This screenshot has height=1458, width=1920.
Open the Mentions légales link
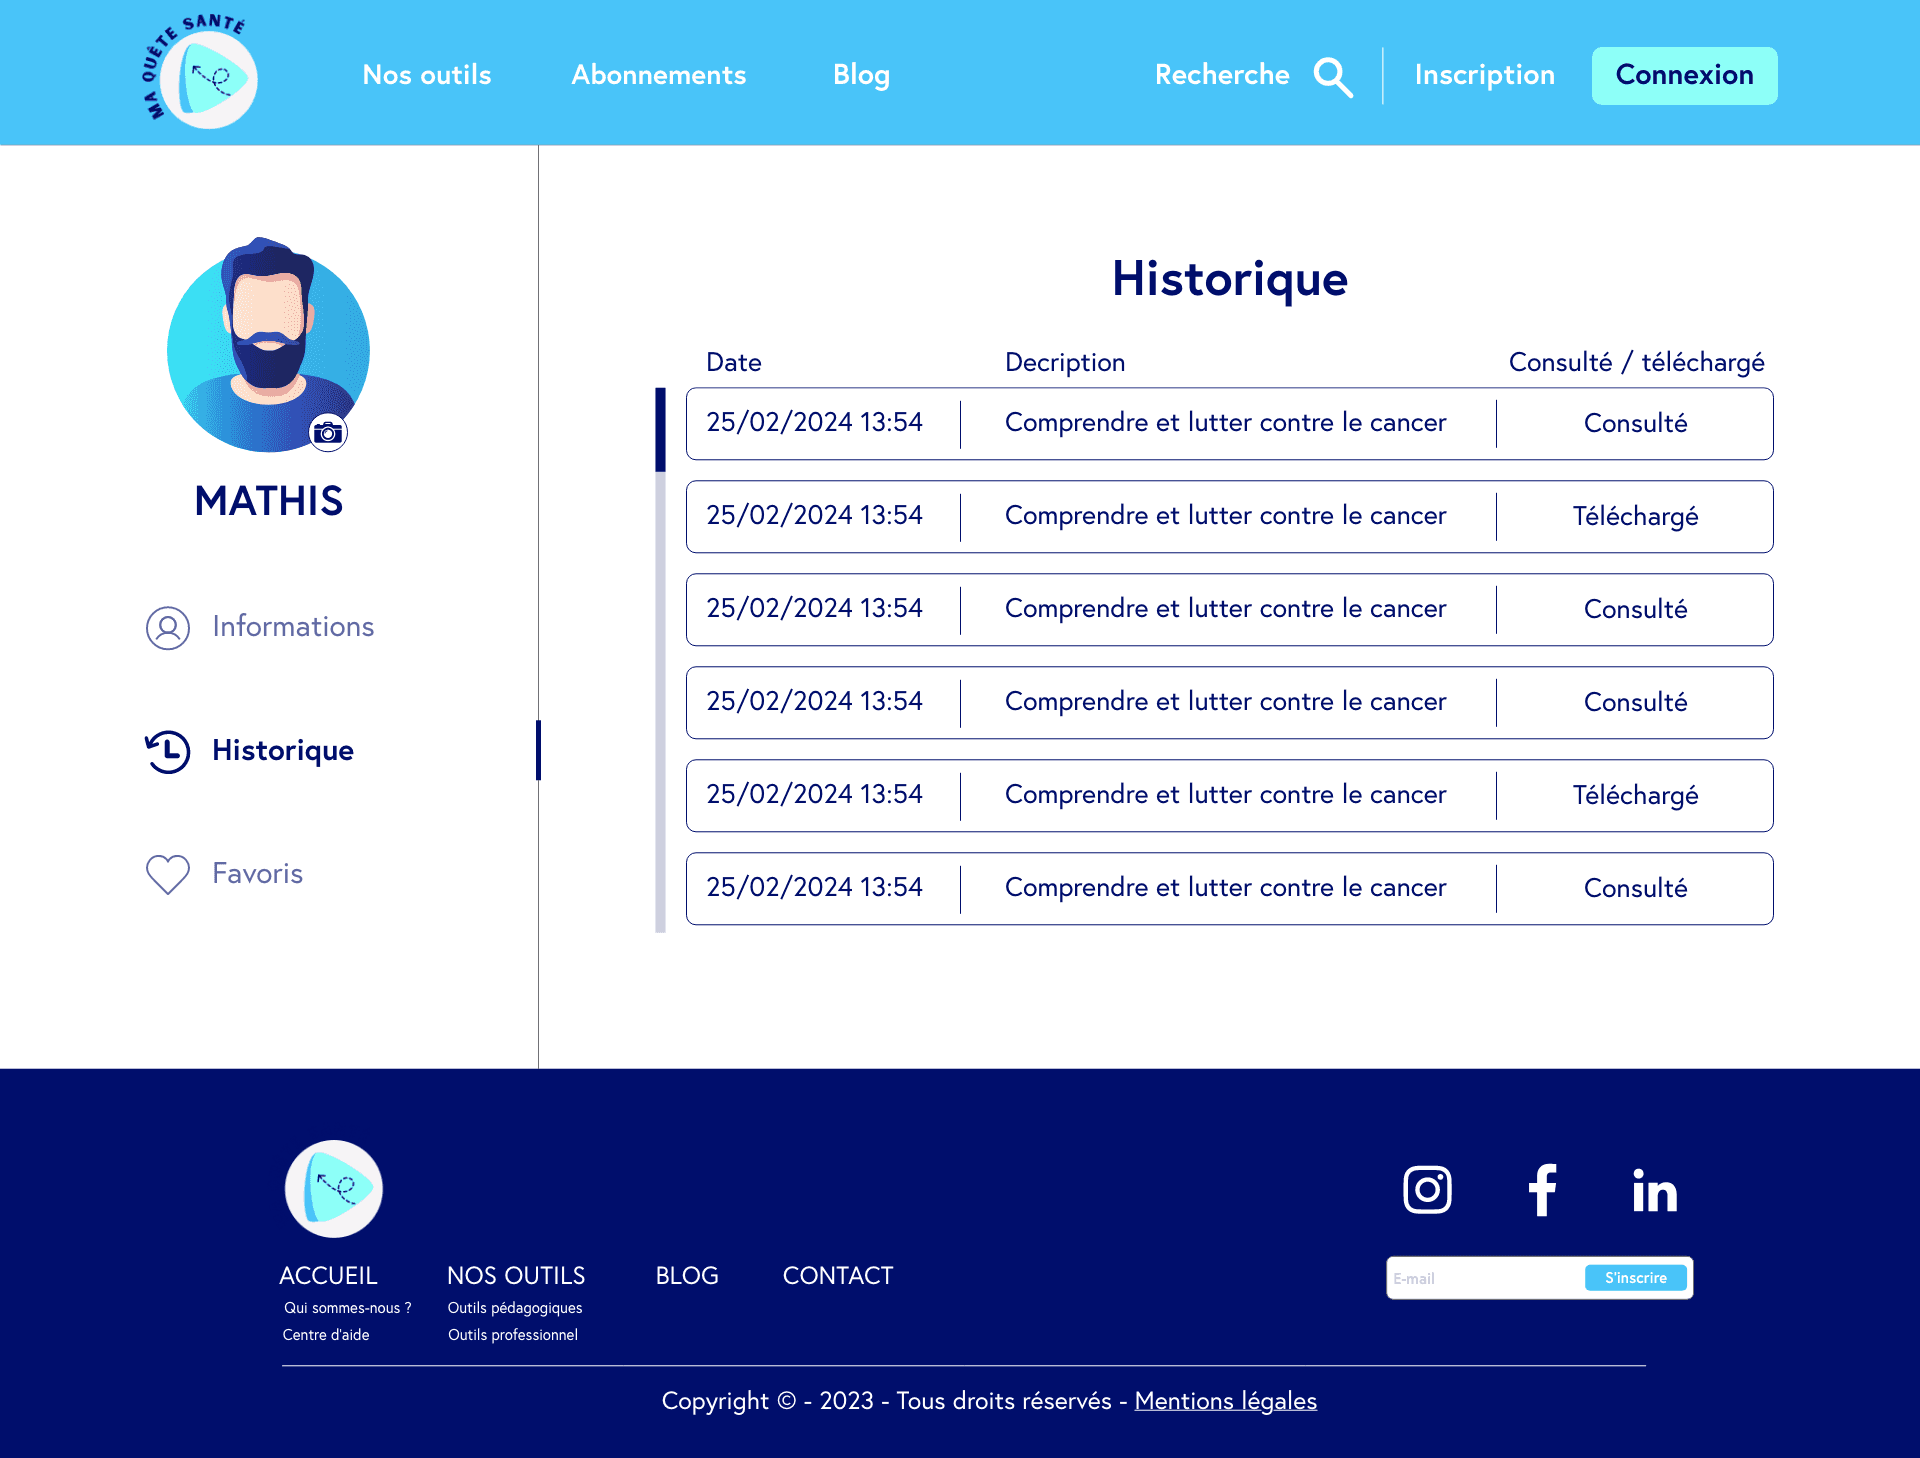[1225, 1401]
